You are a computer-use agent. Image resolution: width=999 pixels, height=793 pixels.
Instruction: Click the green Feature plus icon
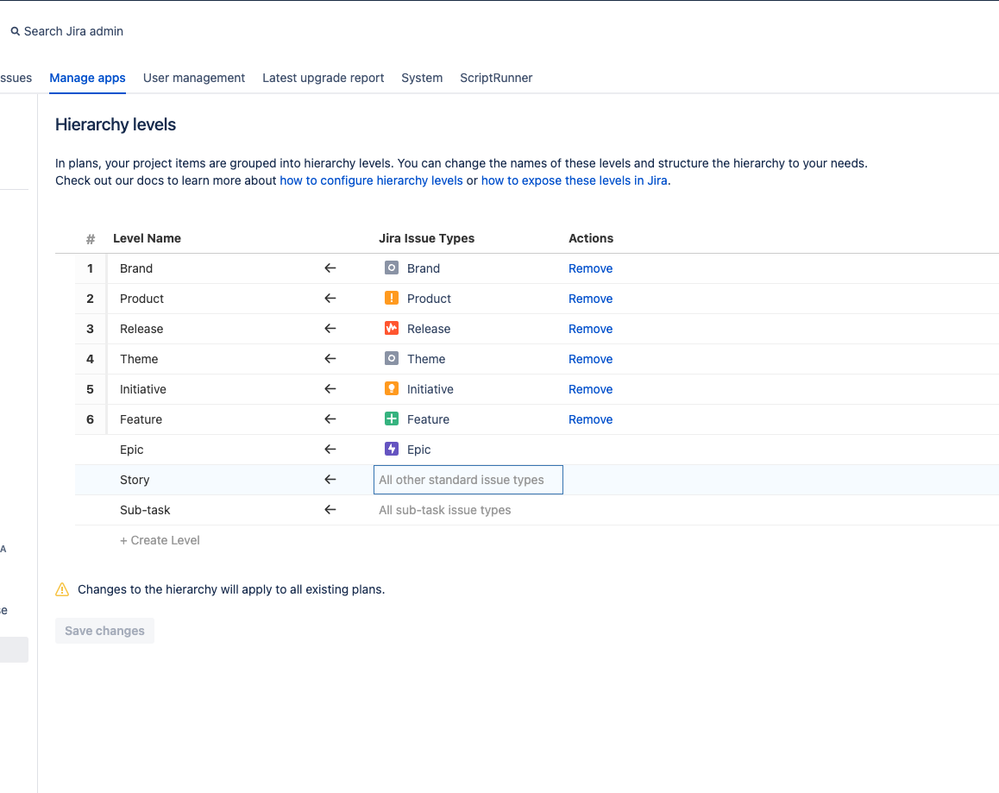[391, 419]
